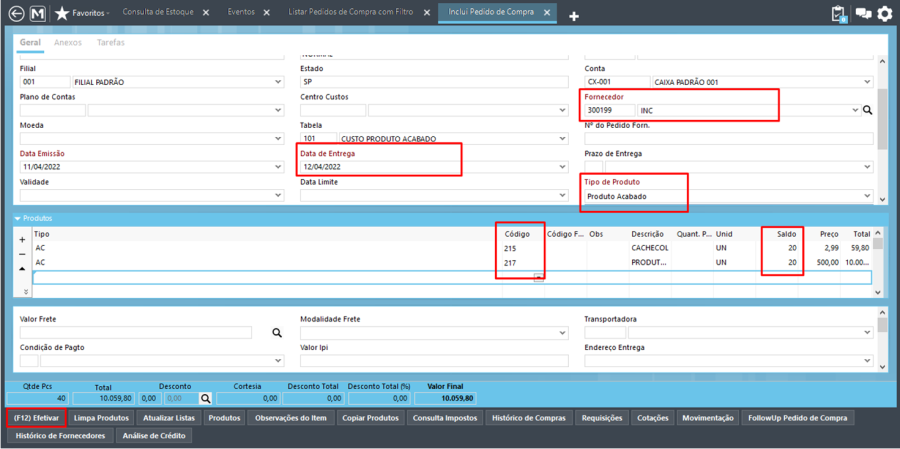
Task: Click the Valor Frete search magnifier
Action: [x=277, y=332]
